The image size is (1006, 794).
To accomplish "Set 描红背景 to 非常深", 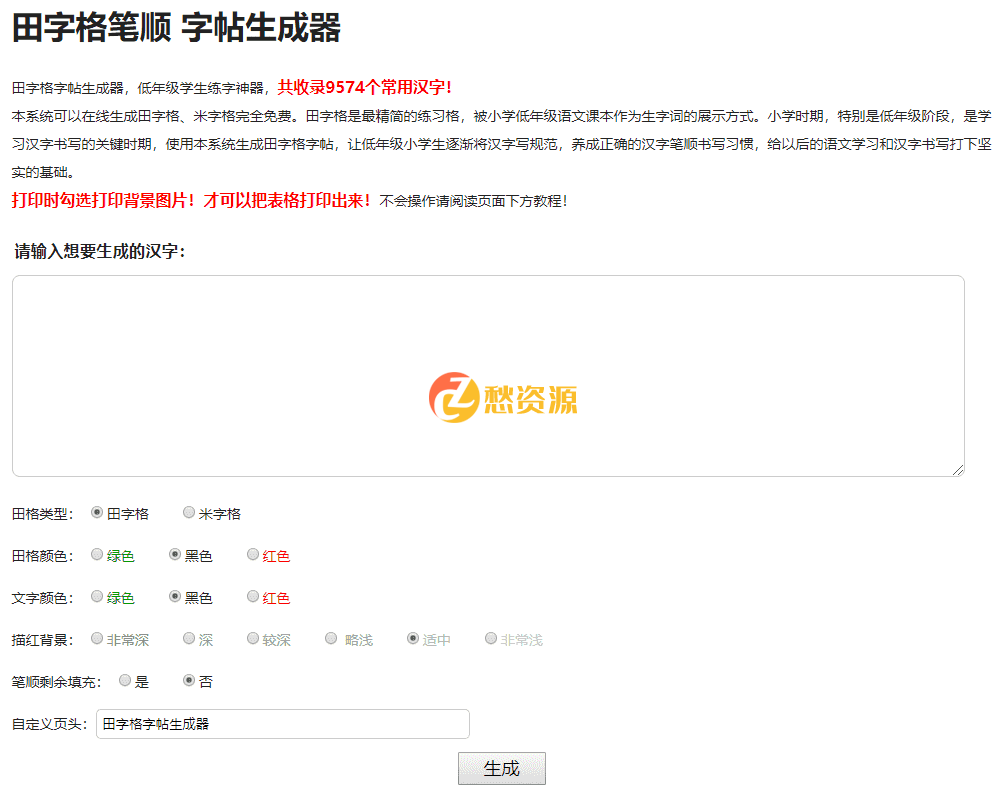I will click(x=96, y=637).
